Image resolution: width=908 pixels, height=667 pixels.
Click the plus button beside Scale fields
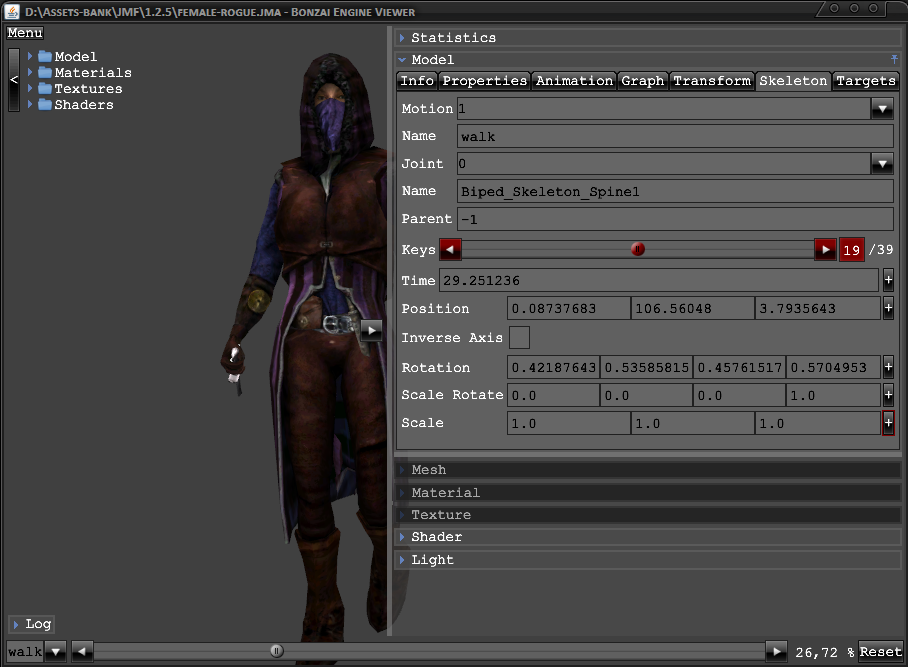pyautogui.click(x=888, y=423)
